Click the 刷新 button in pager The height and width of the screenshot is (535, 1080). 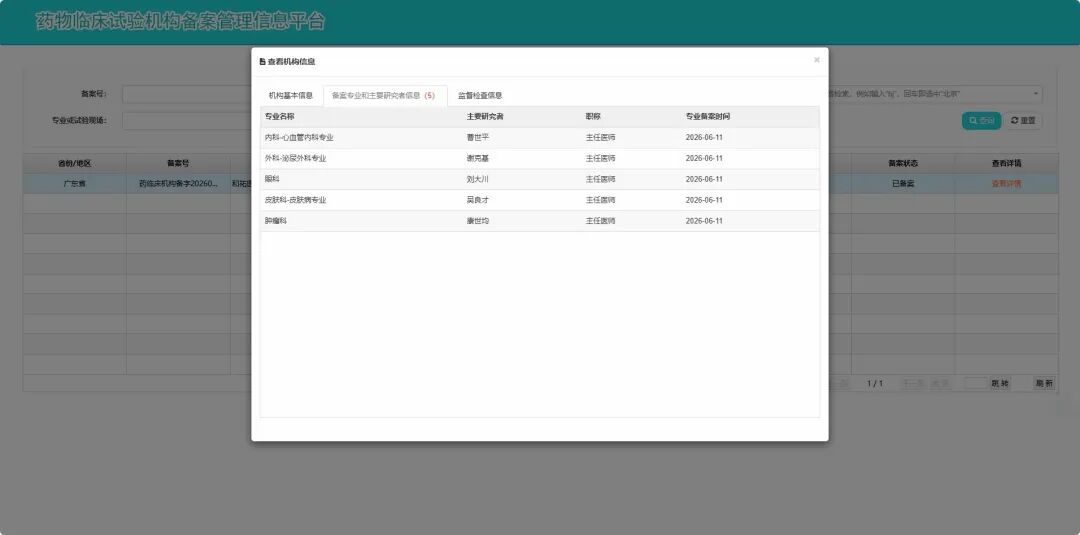point(1044,384)
